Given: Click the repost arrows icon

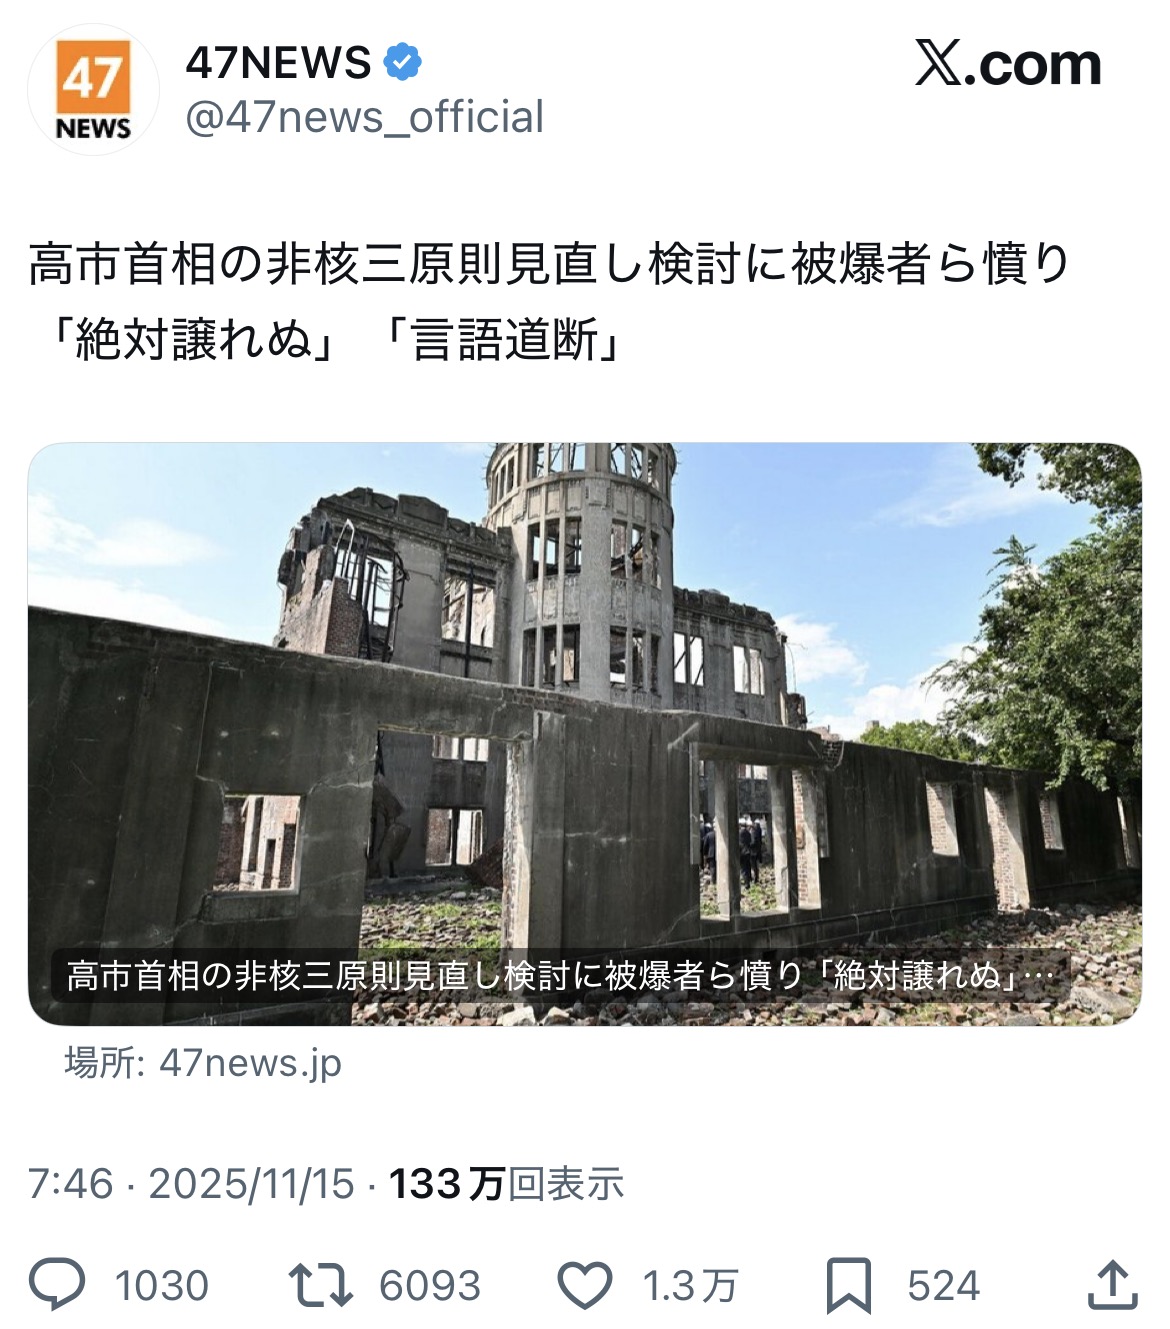Looking at the screenshot, I should tap(320, 1285).
